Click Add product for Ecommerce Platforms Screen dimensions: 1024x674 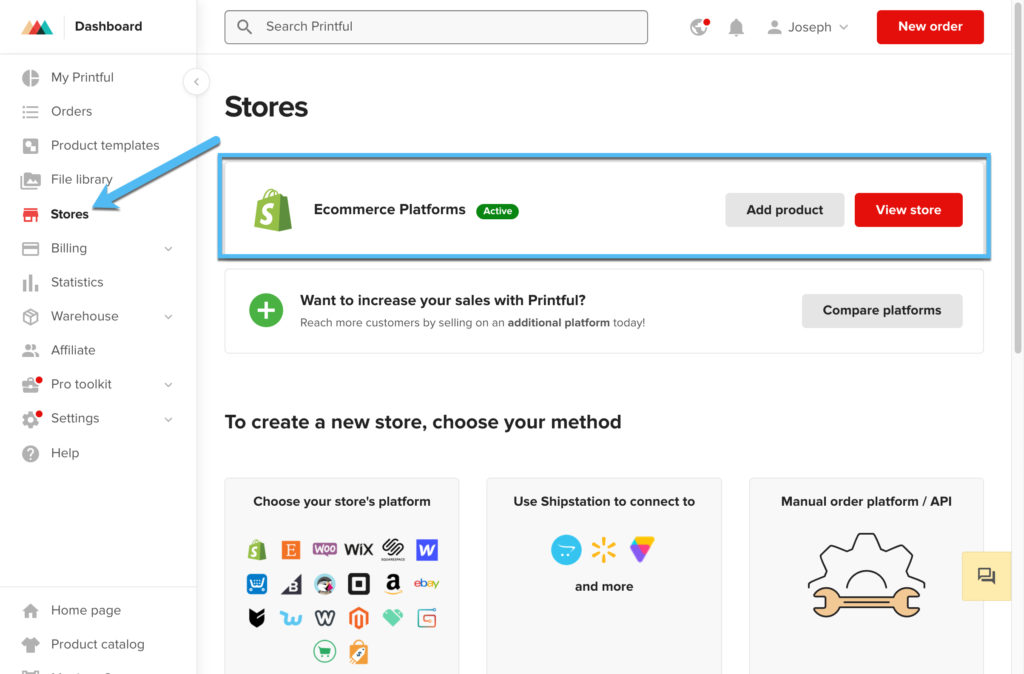[785, 210]
